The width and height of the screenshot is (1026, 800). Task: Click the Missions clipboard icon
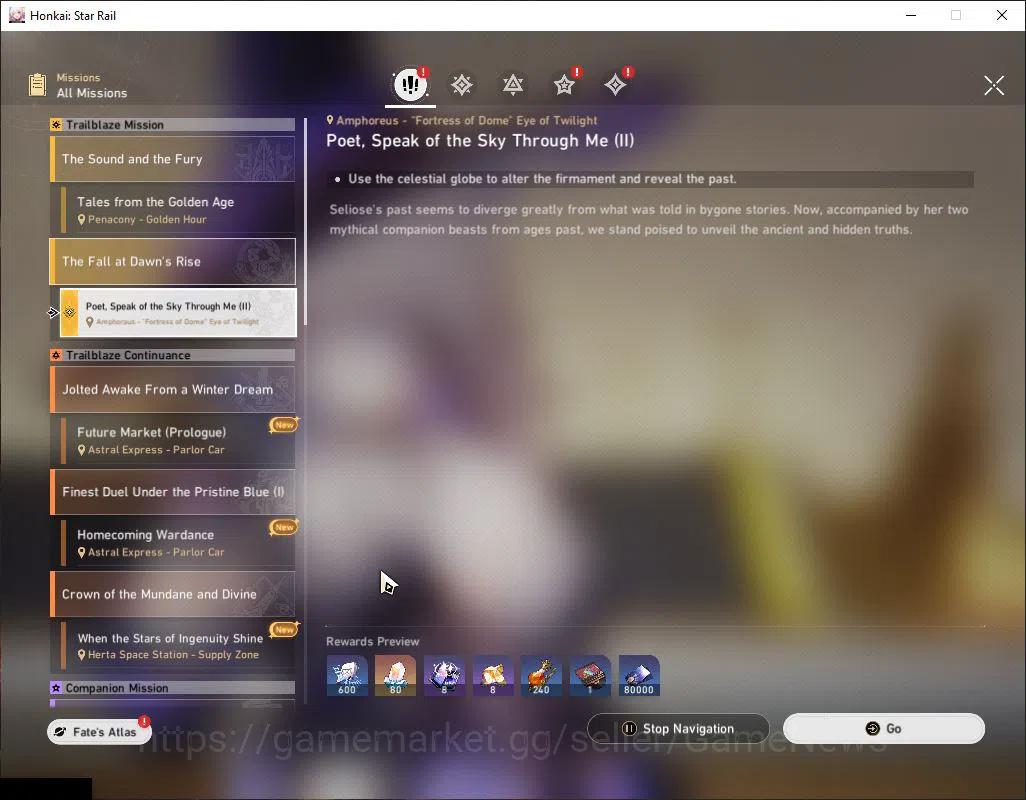(x=37, y=85)
